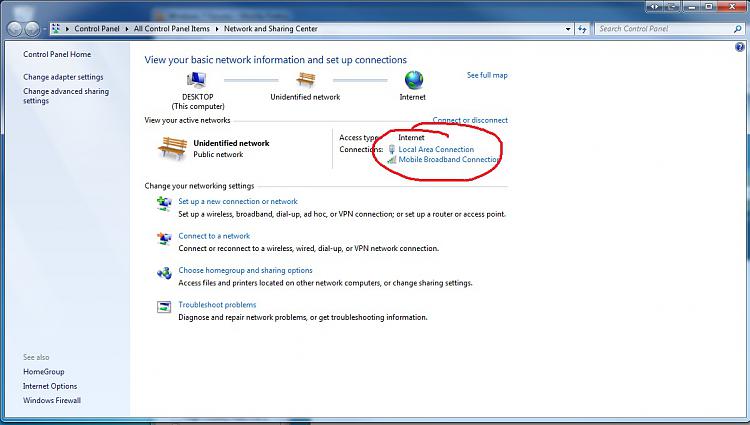Expand the arrow after All Control Panel Items
This screenshot has height=425, width=750.
pyautogui.click(x=217, y=29)
